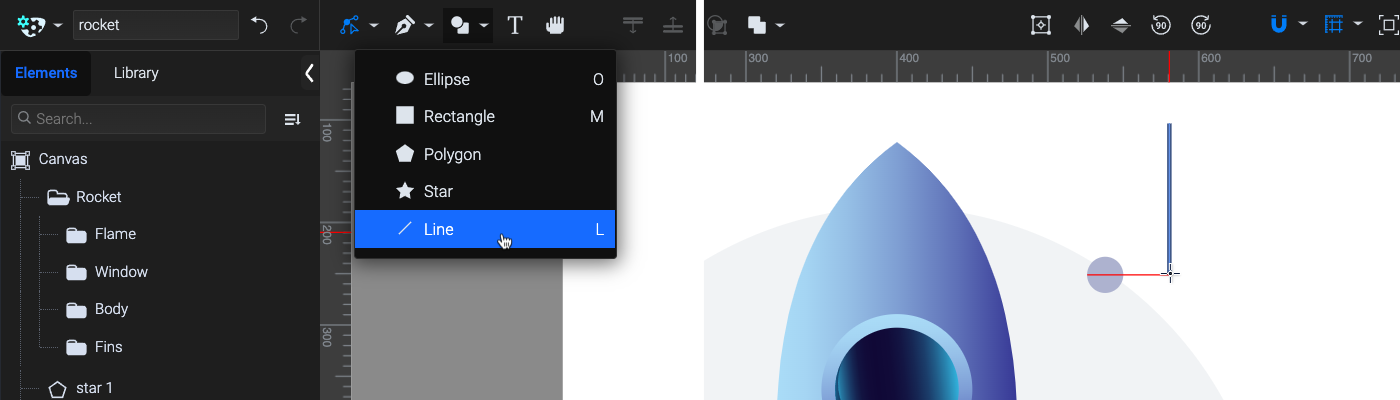Click the fit to screen icon

[x=1389, y=25]
